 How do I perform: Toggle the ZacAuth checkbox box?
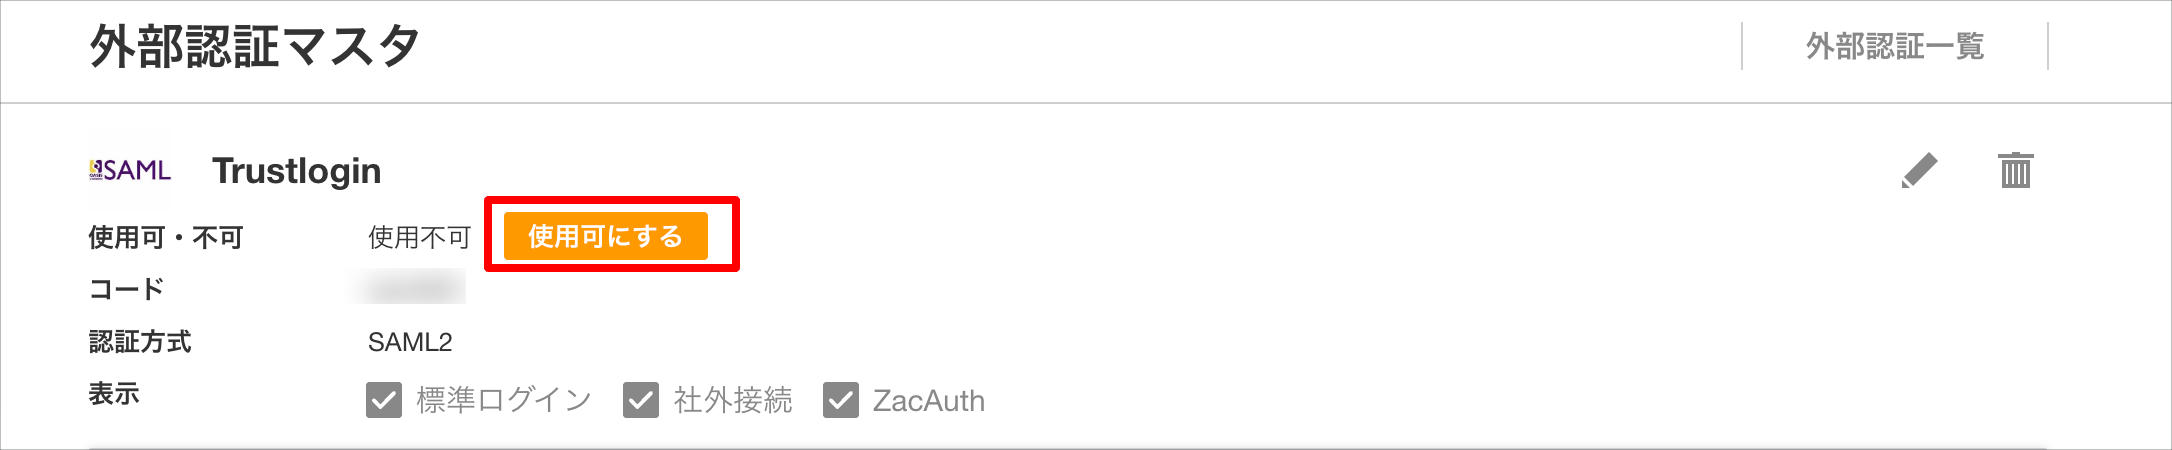[x=841, y=400]
